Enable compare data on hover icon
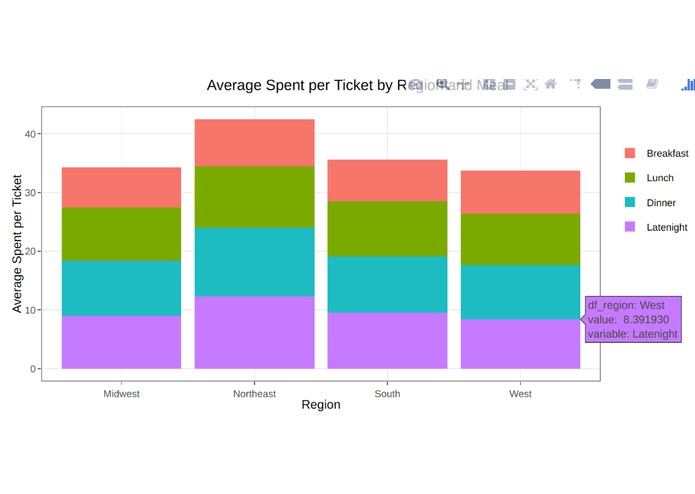The height and width of the screenshot is (494, 695). click(625, 84)
